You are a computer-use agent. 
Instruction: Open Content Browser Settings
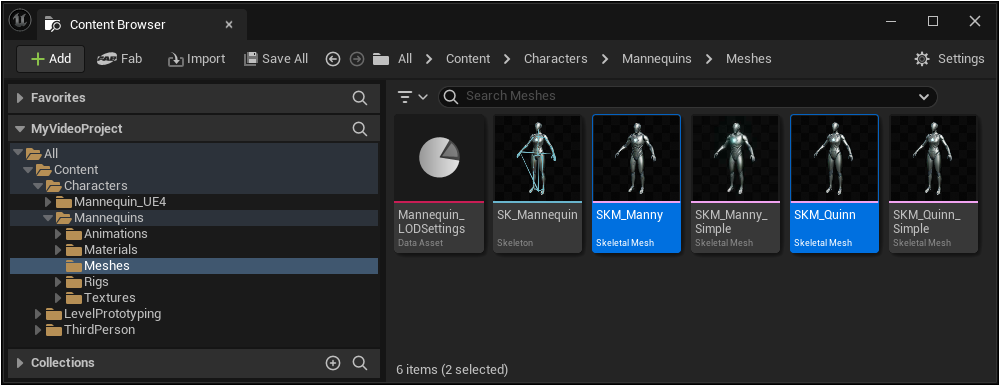pos(949,59)
